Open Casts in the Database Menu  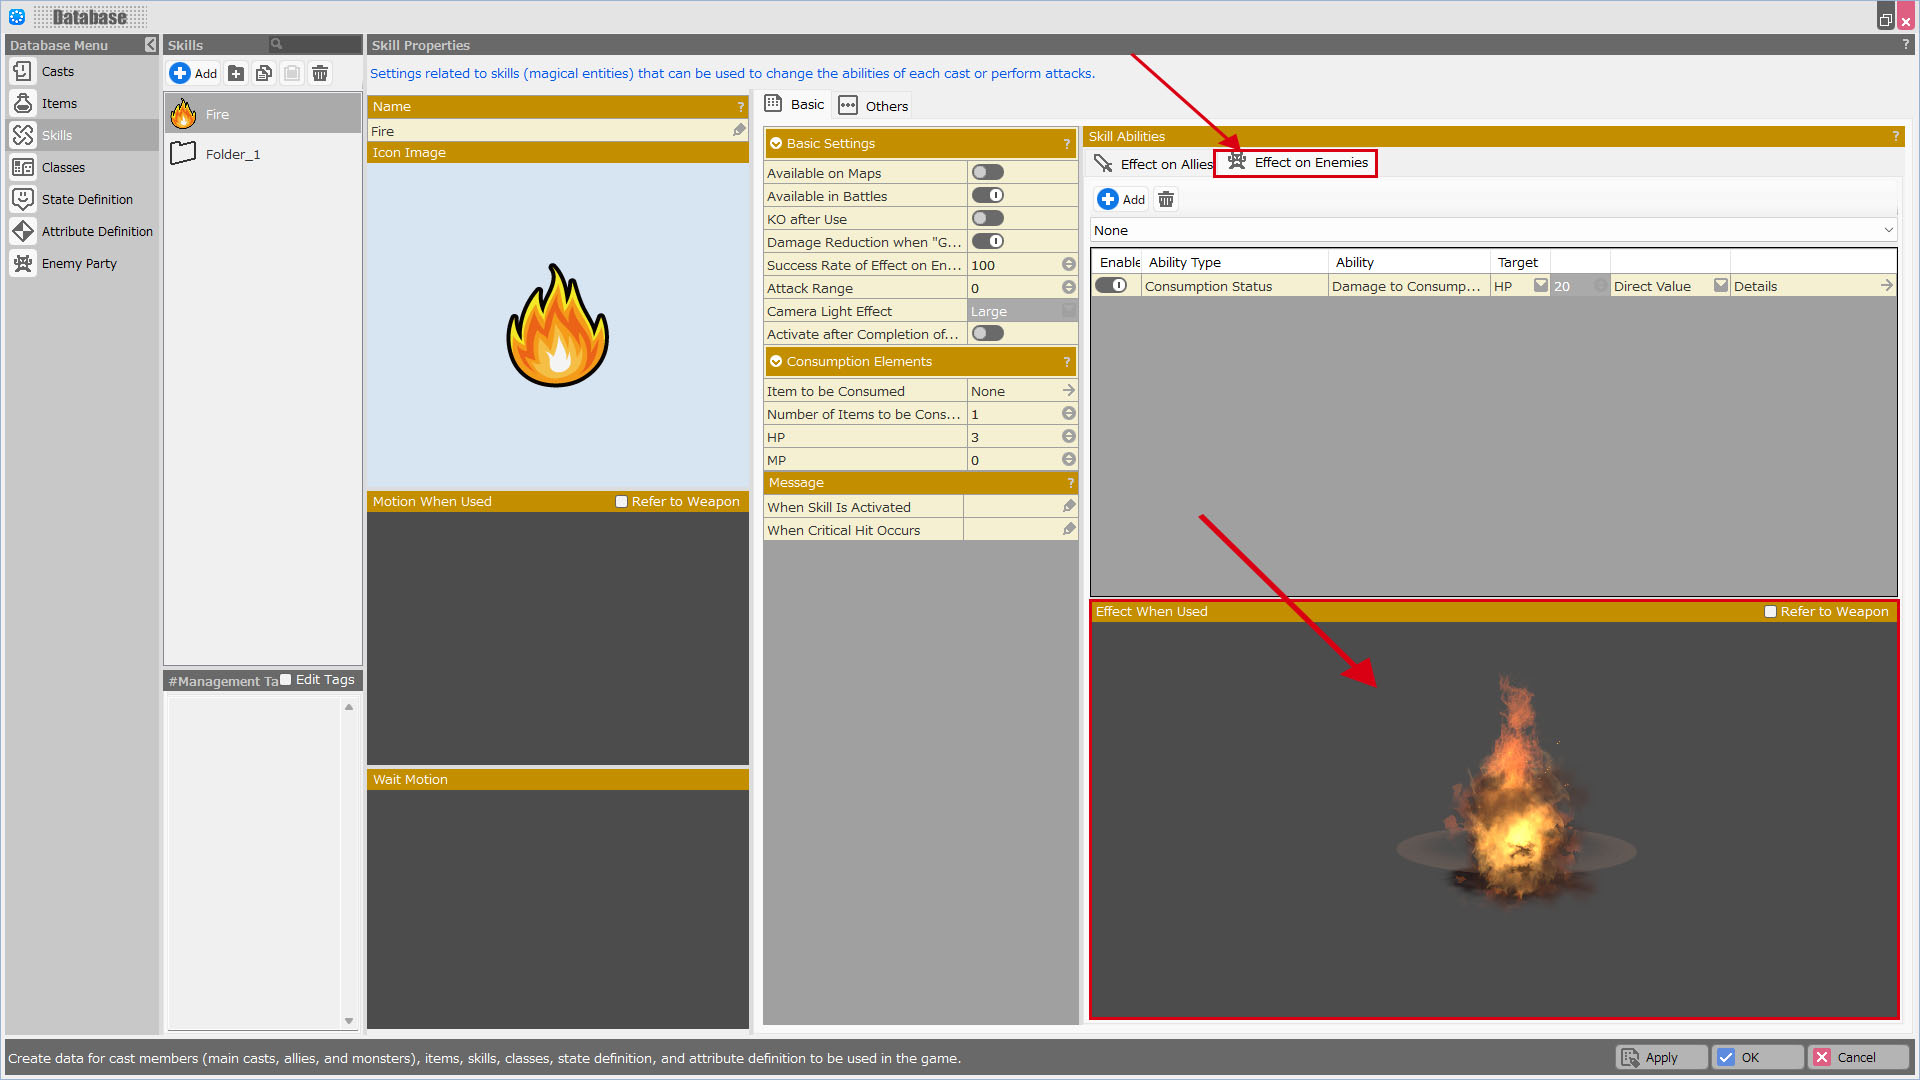click(82, 71)
